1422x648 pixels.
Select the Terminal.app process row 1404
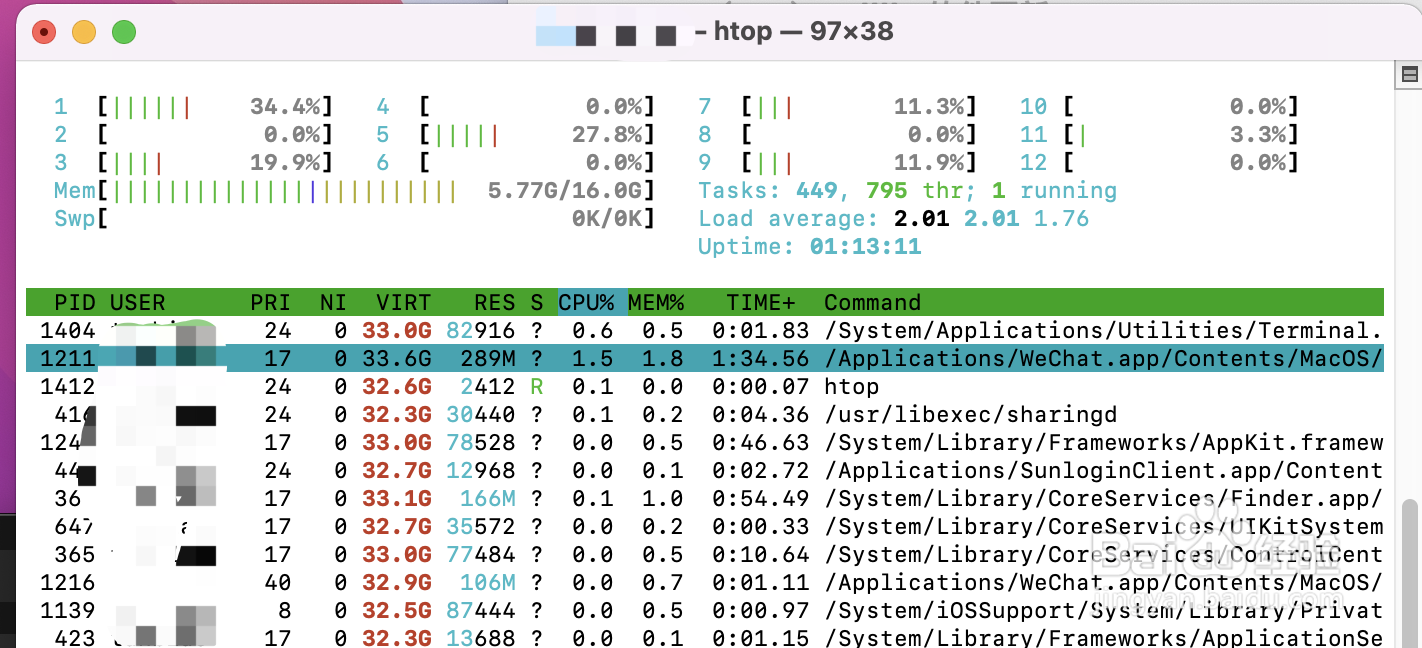point(705,330)
